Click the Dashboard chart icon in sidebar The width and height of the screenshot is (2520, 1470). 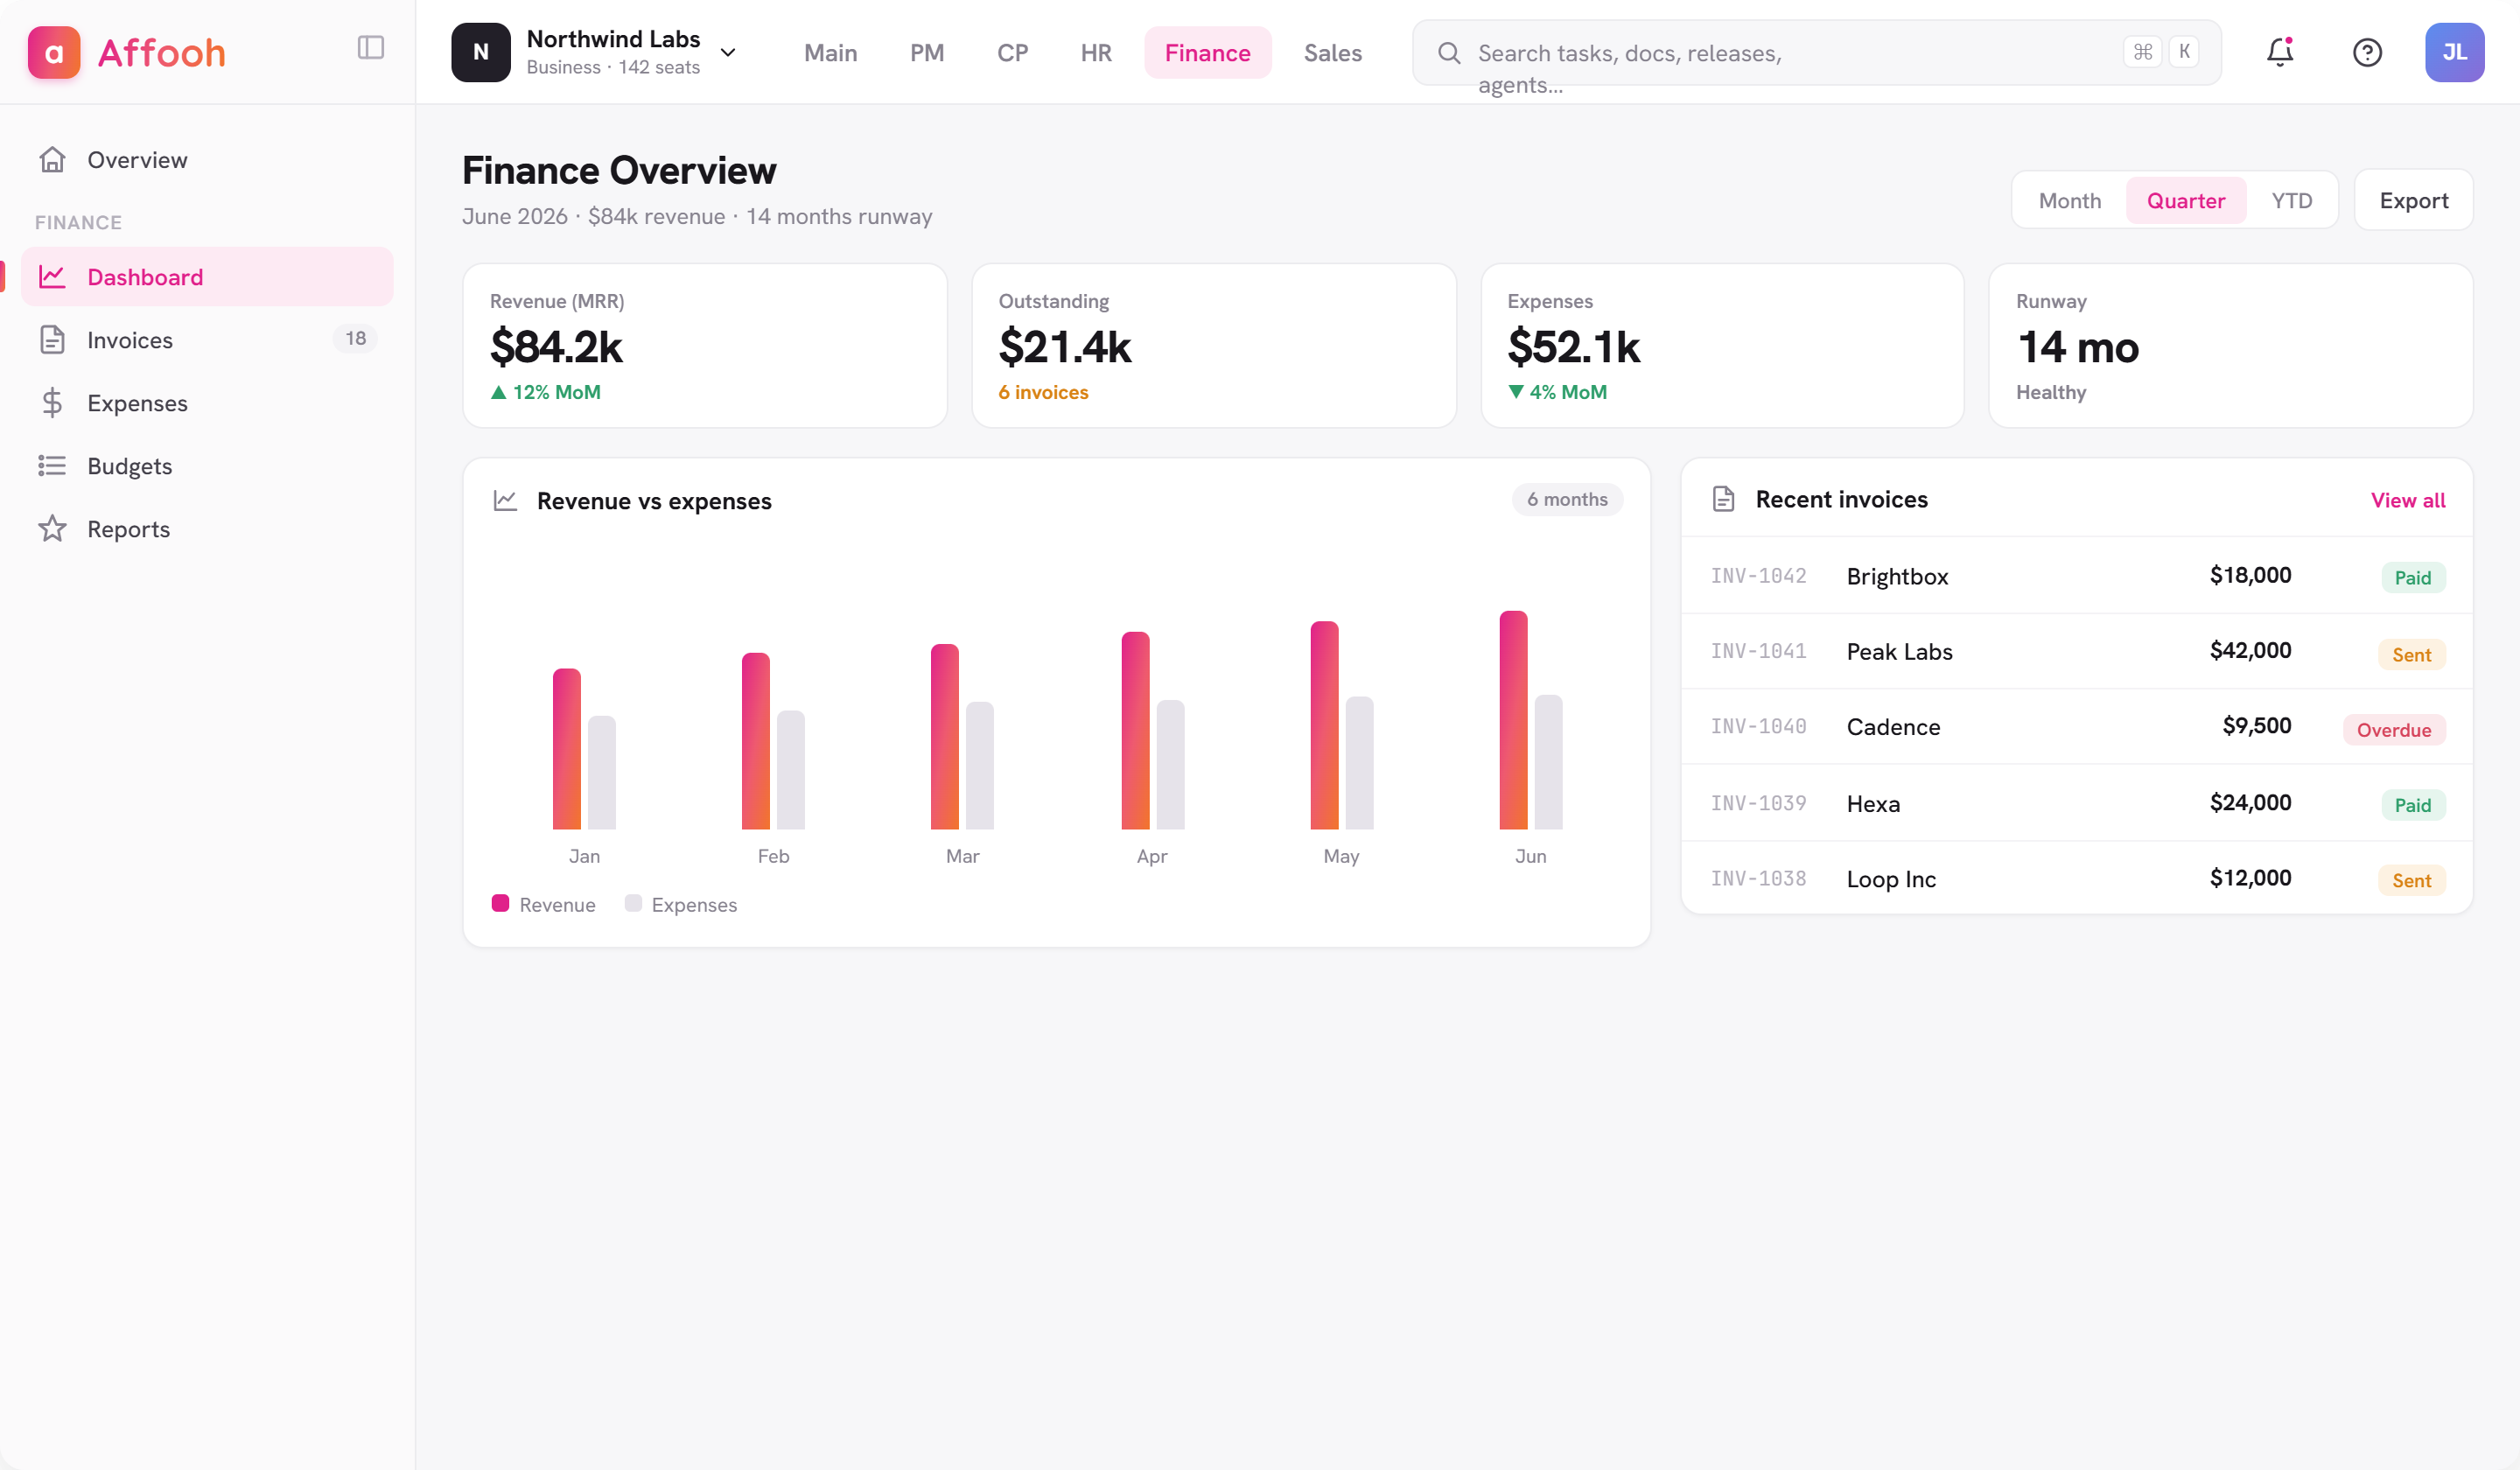coord(52,276)
